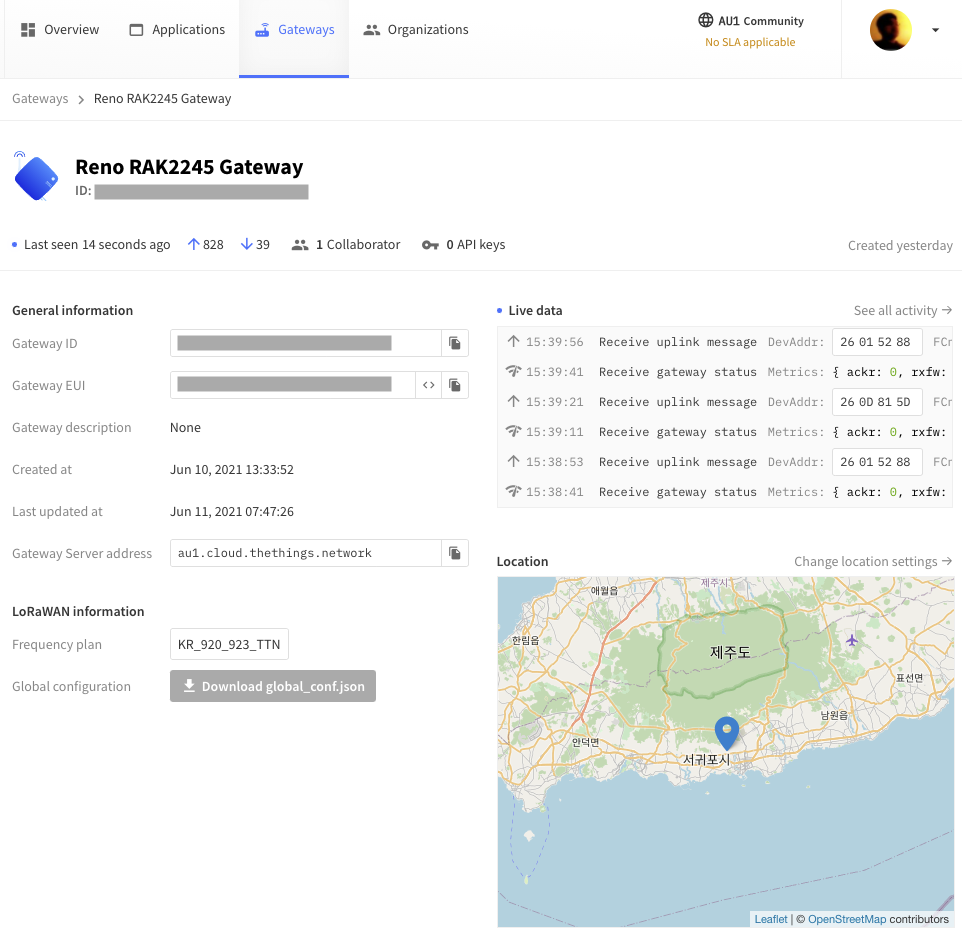Copy the Gateway EUI to clipboard

(x=455, y=385)
